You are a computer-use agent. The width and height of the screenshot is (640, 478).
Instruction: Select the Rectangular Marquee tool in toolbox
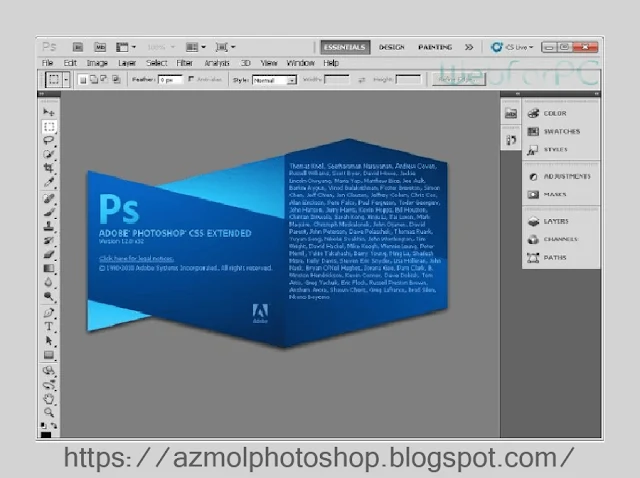pyautogui.click(x=49, y=127)
